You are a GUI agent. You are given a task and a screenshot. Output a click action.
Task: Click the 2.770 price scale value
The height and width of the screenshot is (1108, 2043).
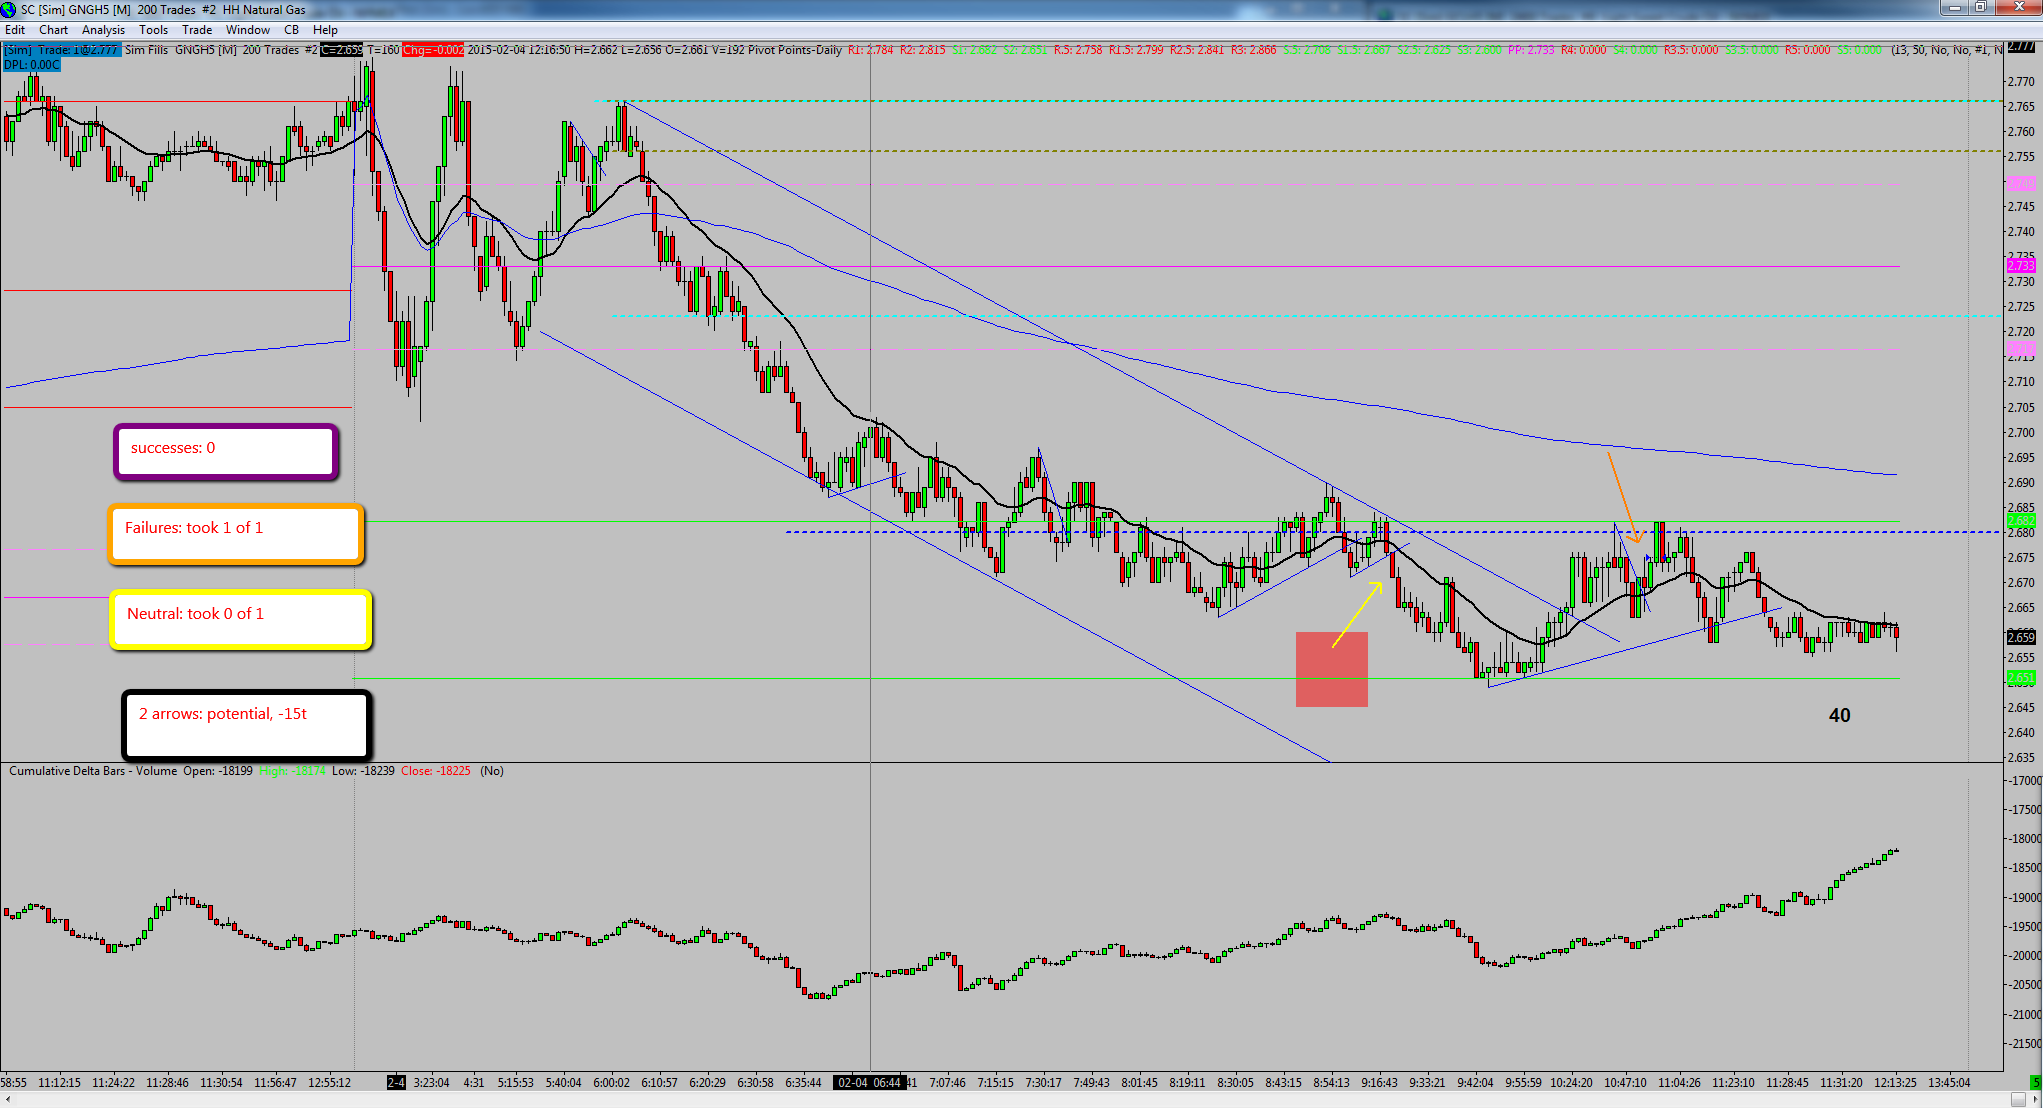pos(2021,82)
